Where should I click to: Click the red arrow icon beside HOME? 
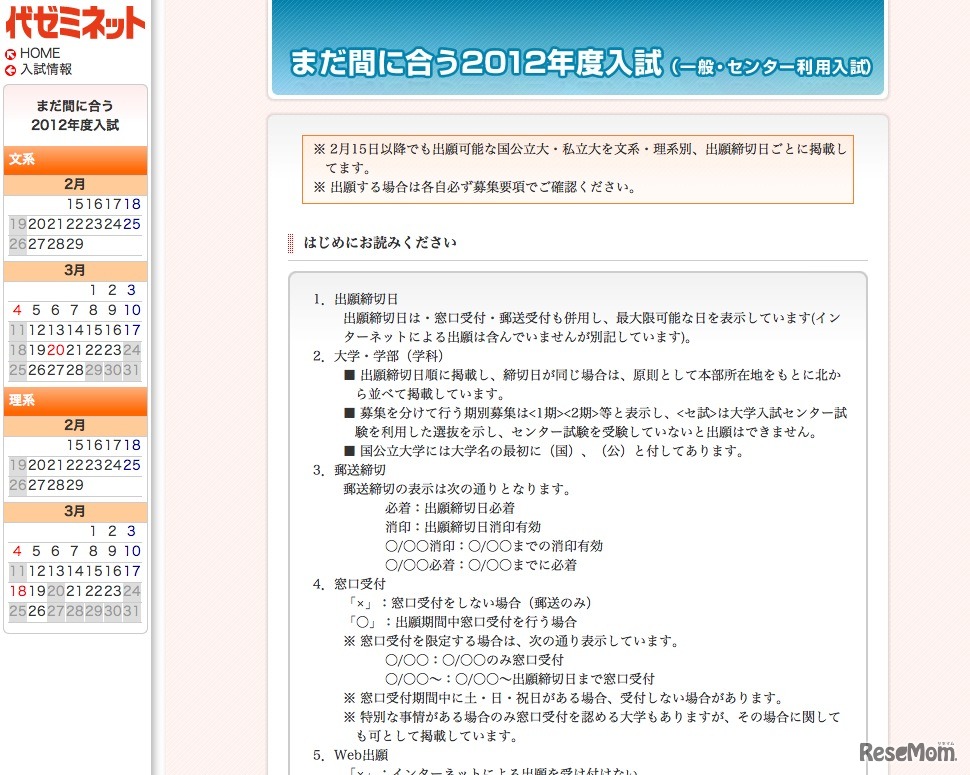[12, 53]
